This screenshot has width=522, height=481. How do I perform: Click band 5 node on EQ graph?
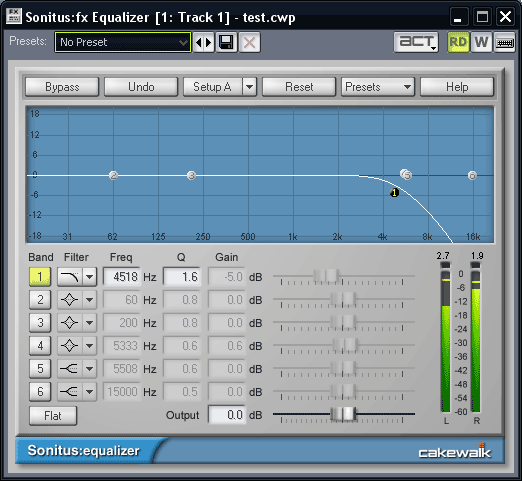[407, 175]
